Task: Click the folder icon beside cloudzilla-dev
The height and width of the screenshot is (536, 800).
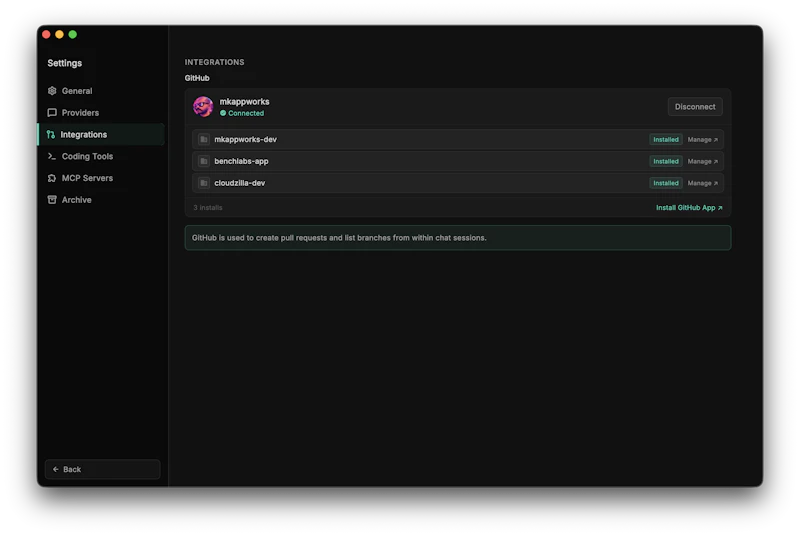Action: coord(204,183)
